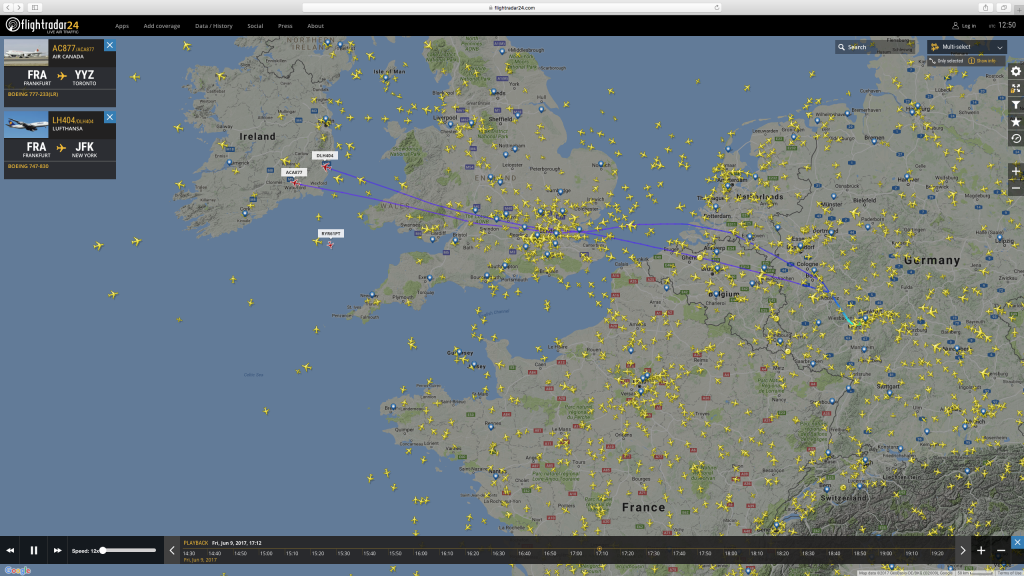Image resolution: width=1024 pixels, height=576 pixels.
Task: Zoom in the playback timeline
Action: click(x=981, y=551)
